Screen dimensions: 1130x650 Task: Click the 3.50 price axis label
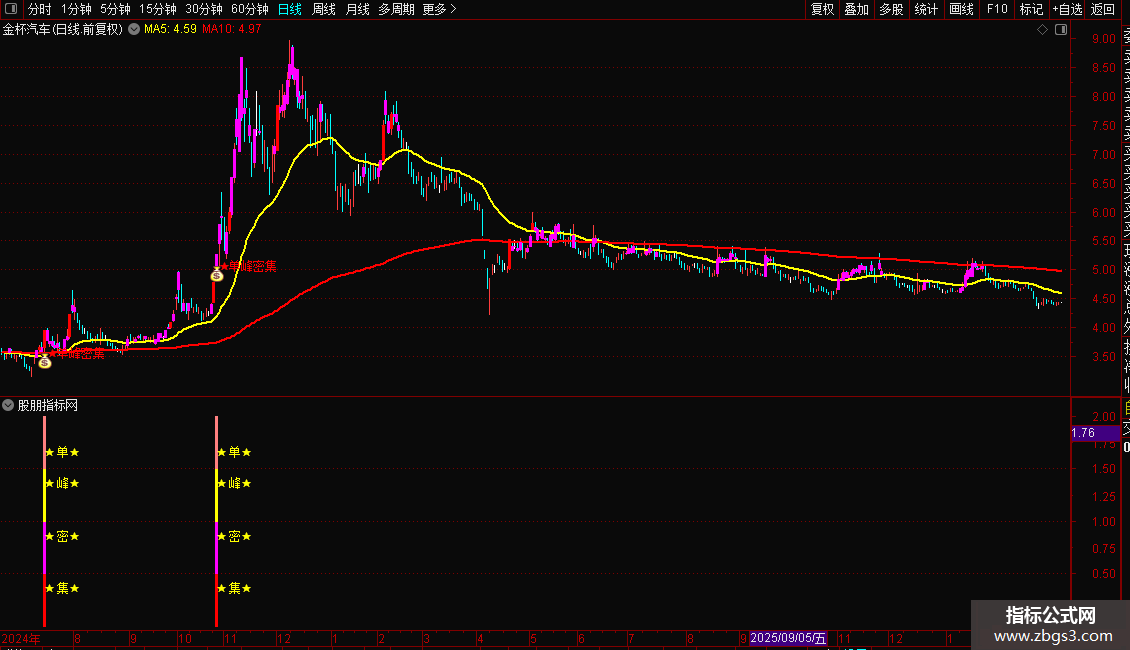click(x=1103, y=357)
